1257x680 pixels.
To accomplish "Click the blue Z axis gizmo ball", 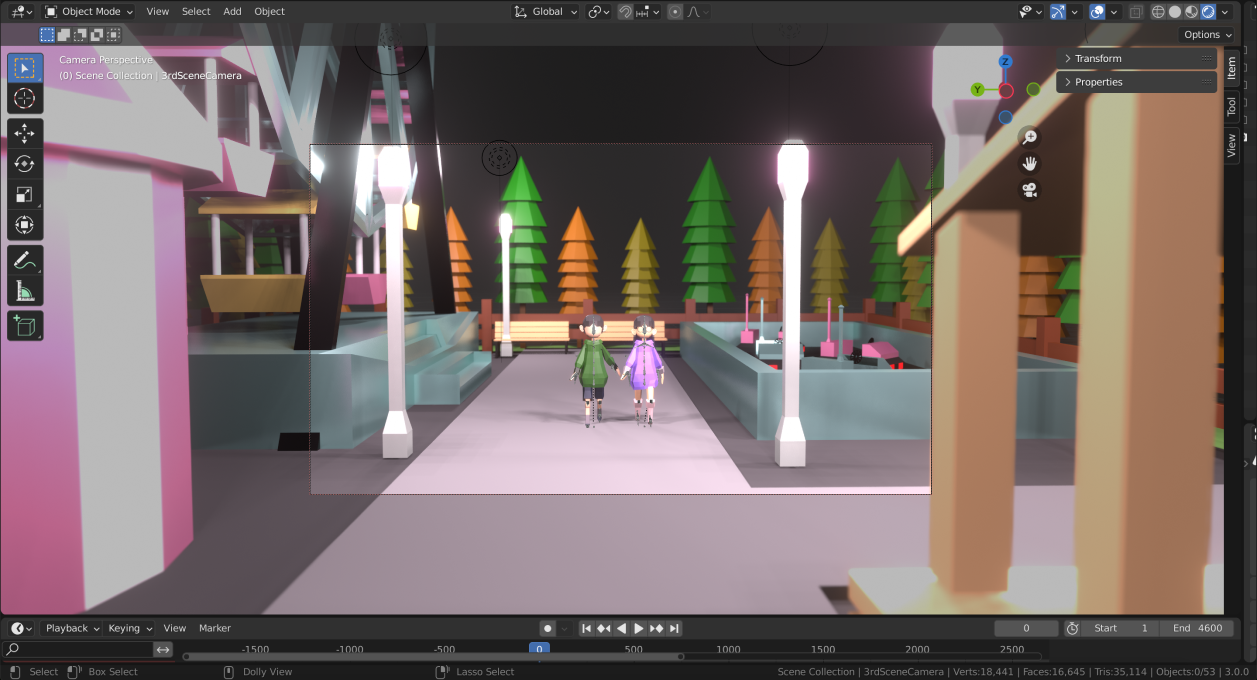I will pyautogui.click(x=1006, y=62).
